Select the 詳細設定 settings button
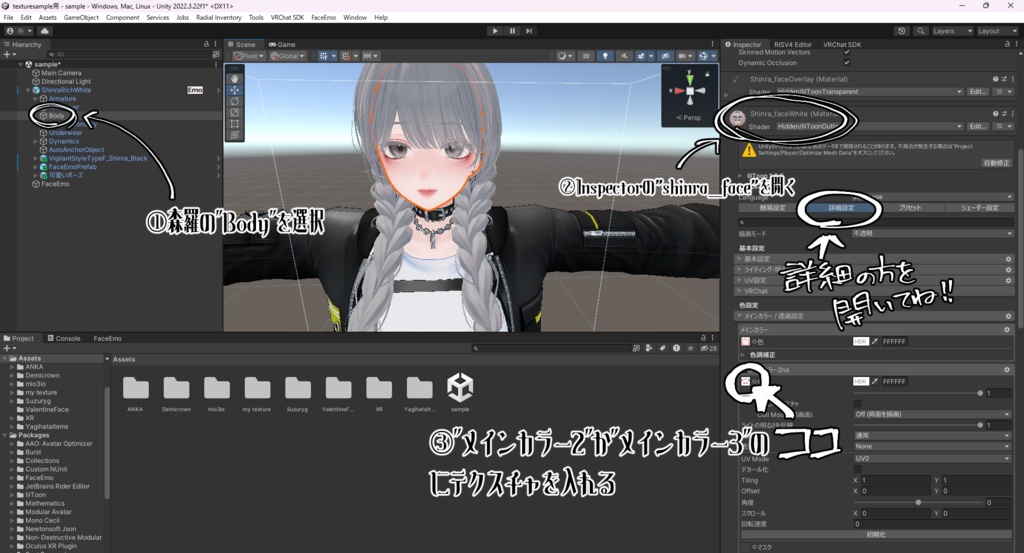This screenshot has height=553, width=1024. pyautogui.click(x=841, y=208)
